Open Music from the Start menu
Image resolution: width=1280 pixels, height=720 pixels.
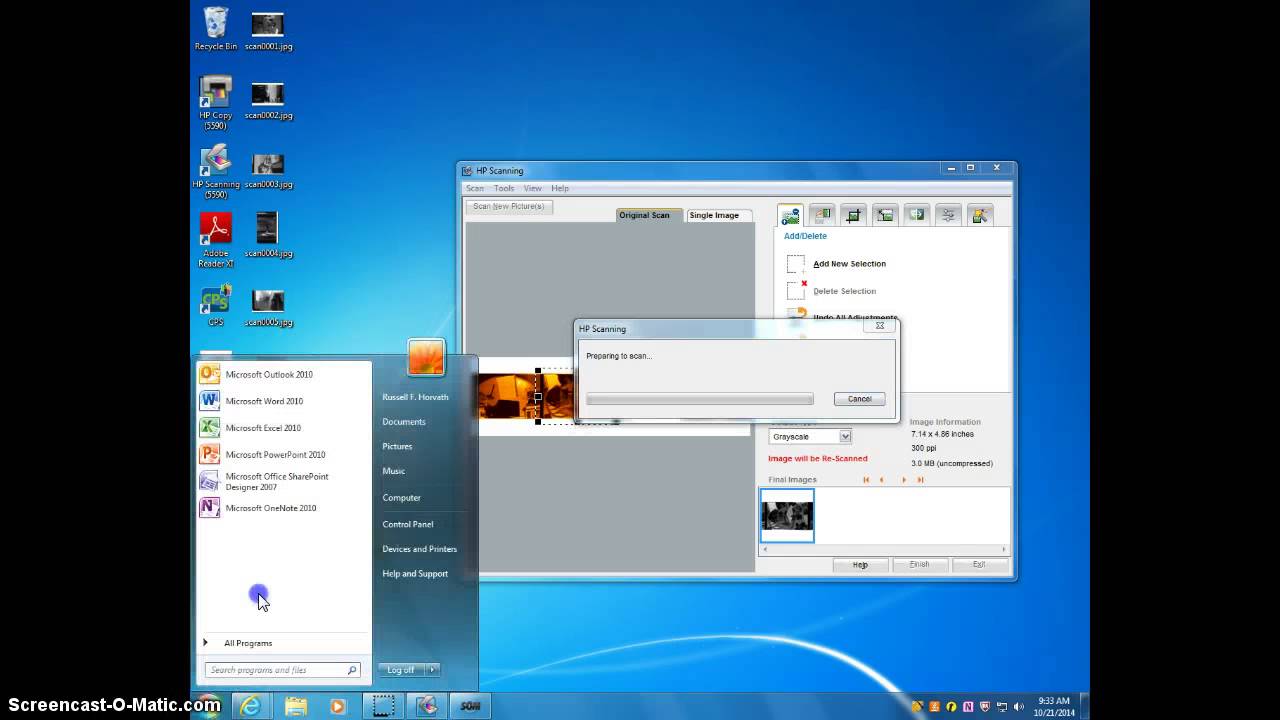coord(394,471)
